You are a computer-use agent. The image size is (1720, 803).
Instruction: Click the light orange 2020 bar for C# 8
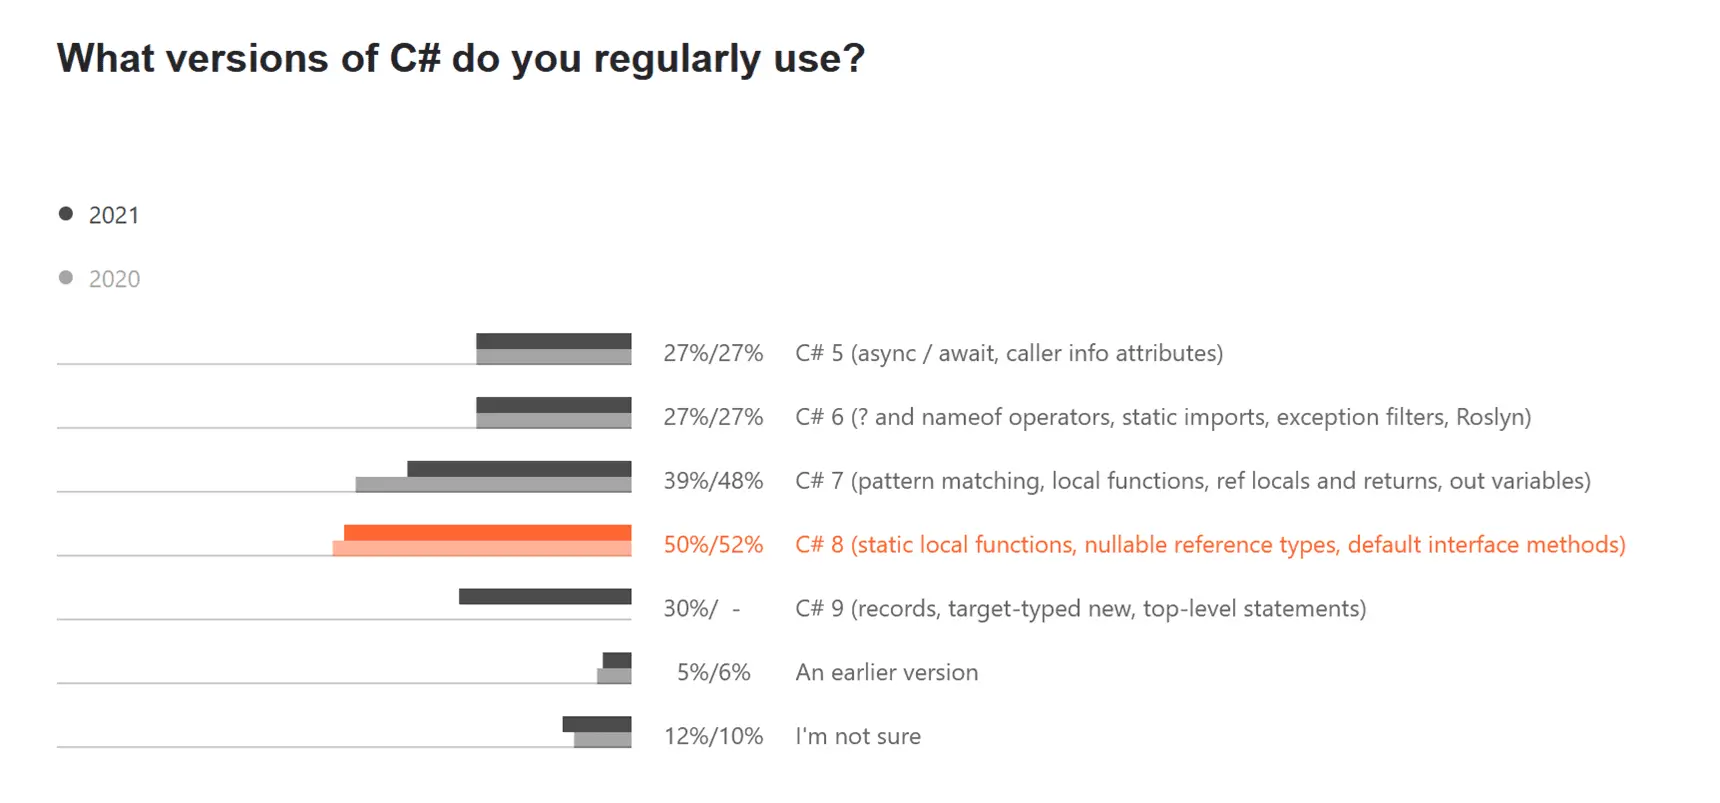click(482, 548)
